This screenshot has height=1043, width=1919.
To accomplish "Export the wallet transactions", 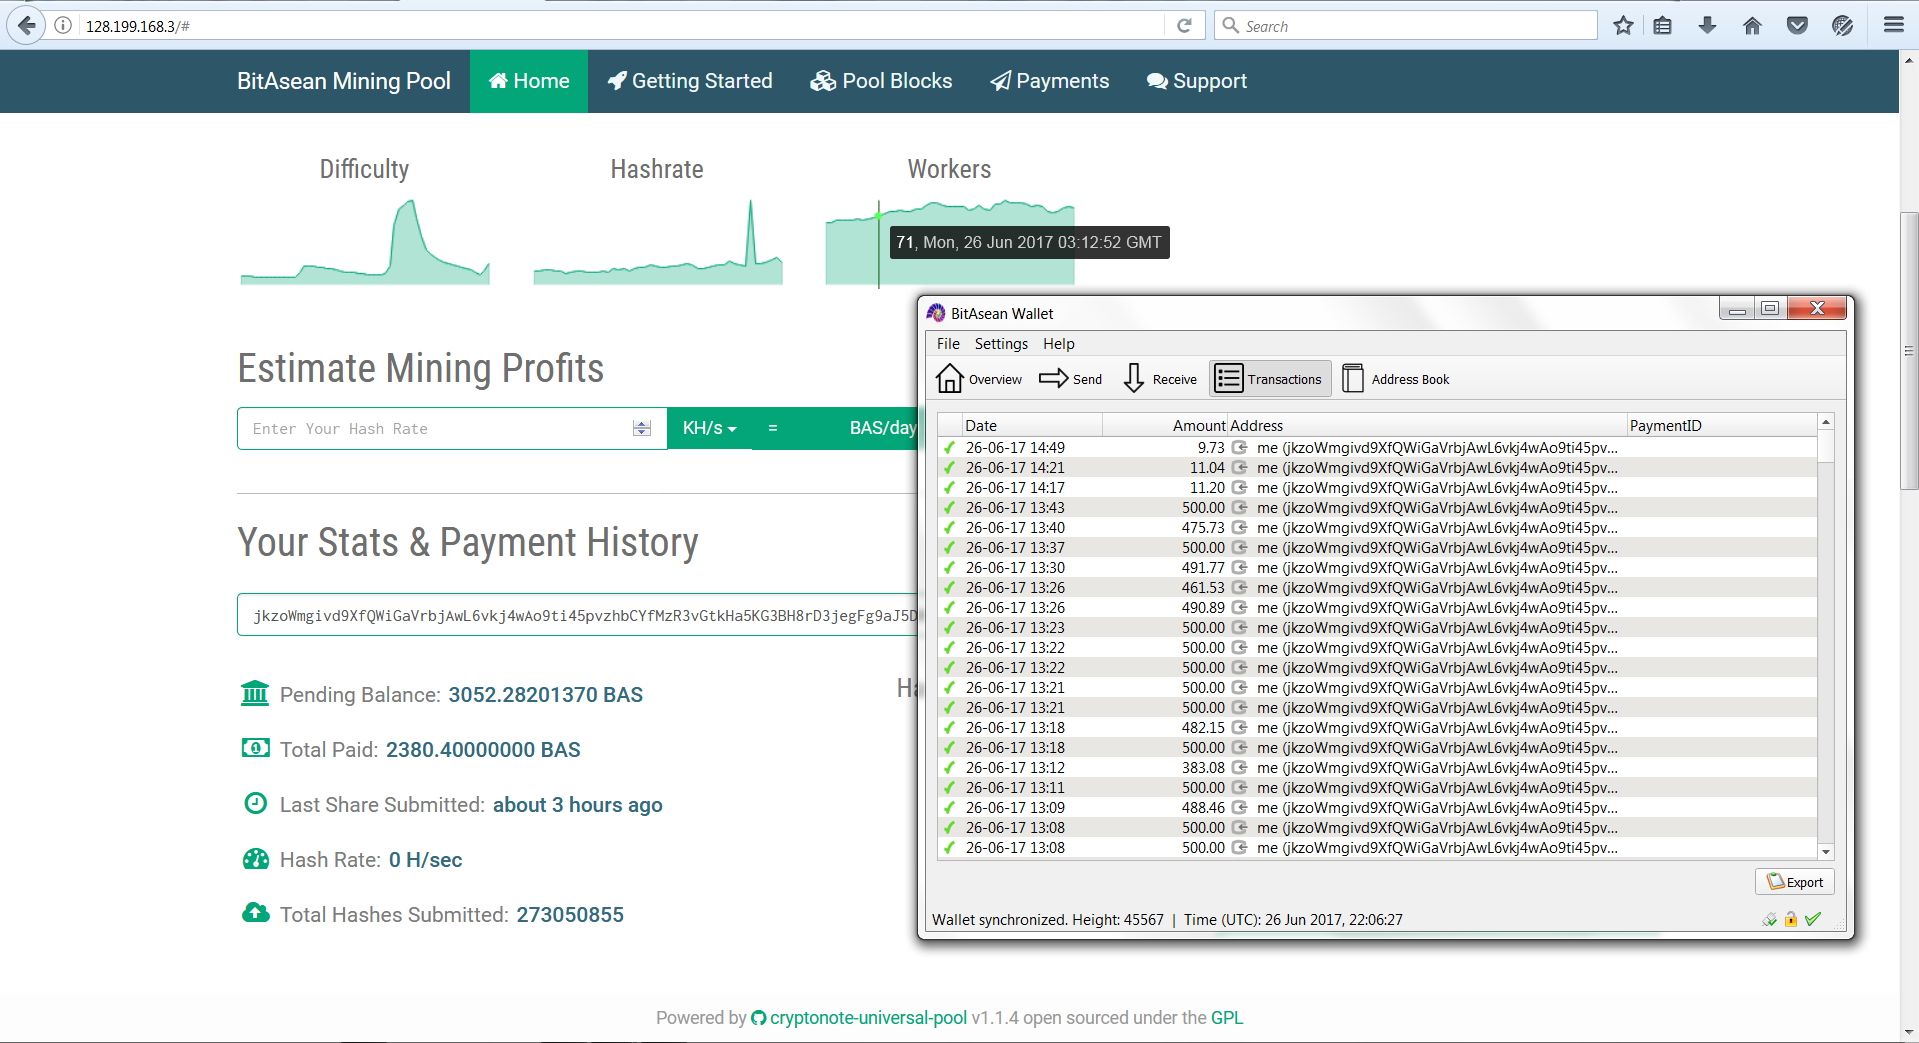I will pyautogui.click(x=1795, y=882).
